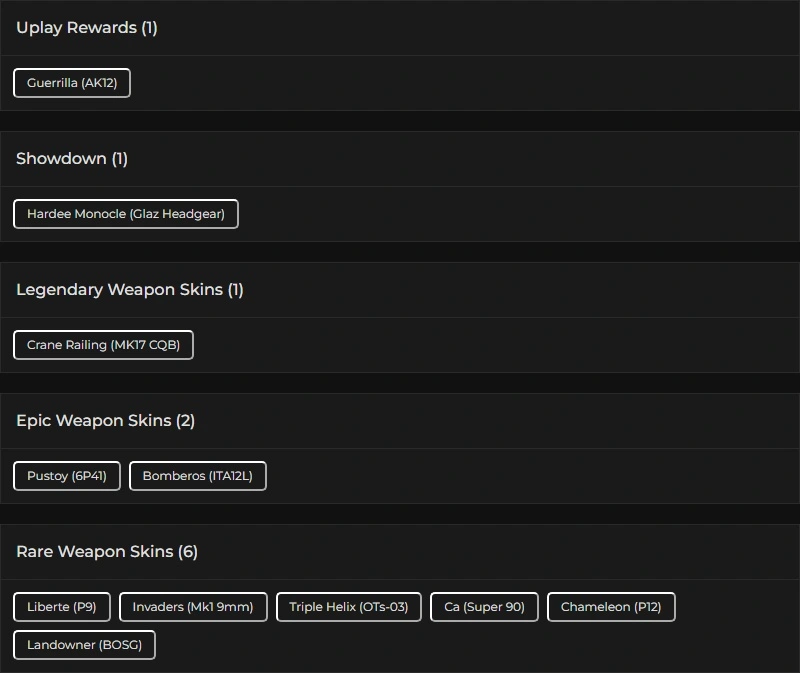Open the Crane Railing (MK17 CQB) tag
Image resolution: width=800 pixels, height=673 pixels.
point(103,345)
